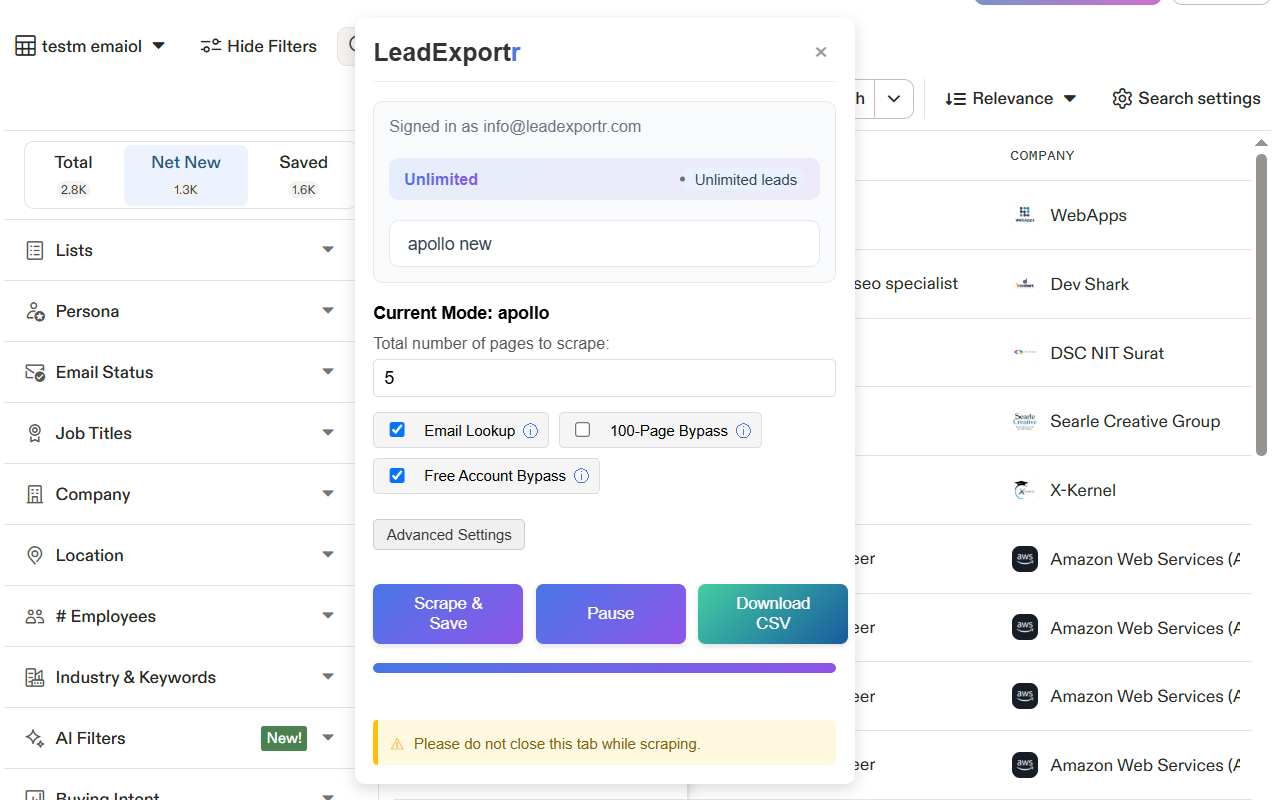This screenshot has width=1280, height=800.
Task: Click the # Employees people icon
Action: pos(35,616)
